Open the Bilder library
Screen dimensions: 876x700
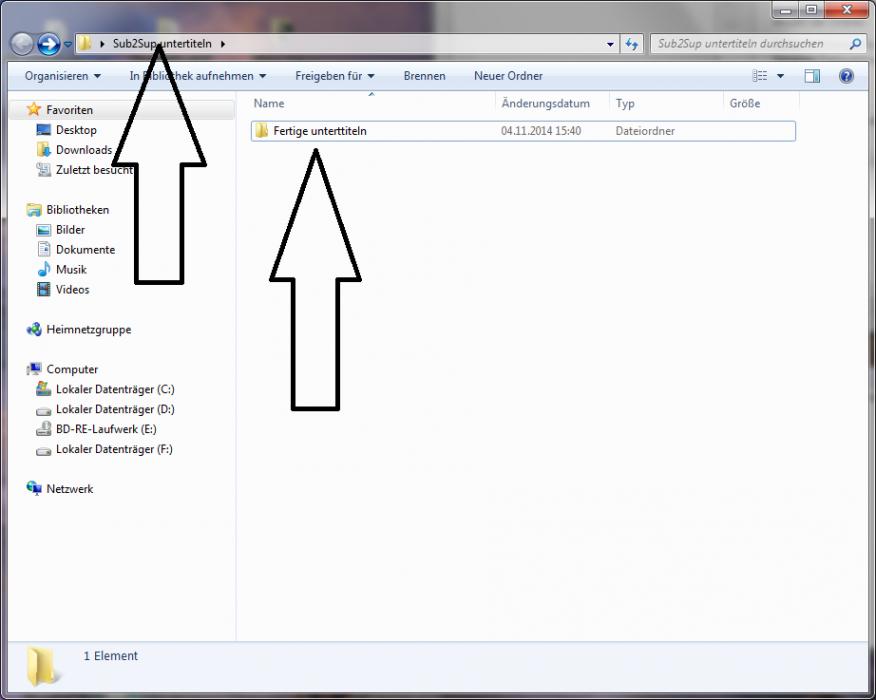coord(70,230)
